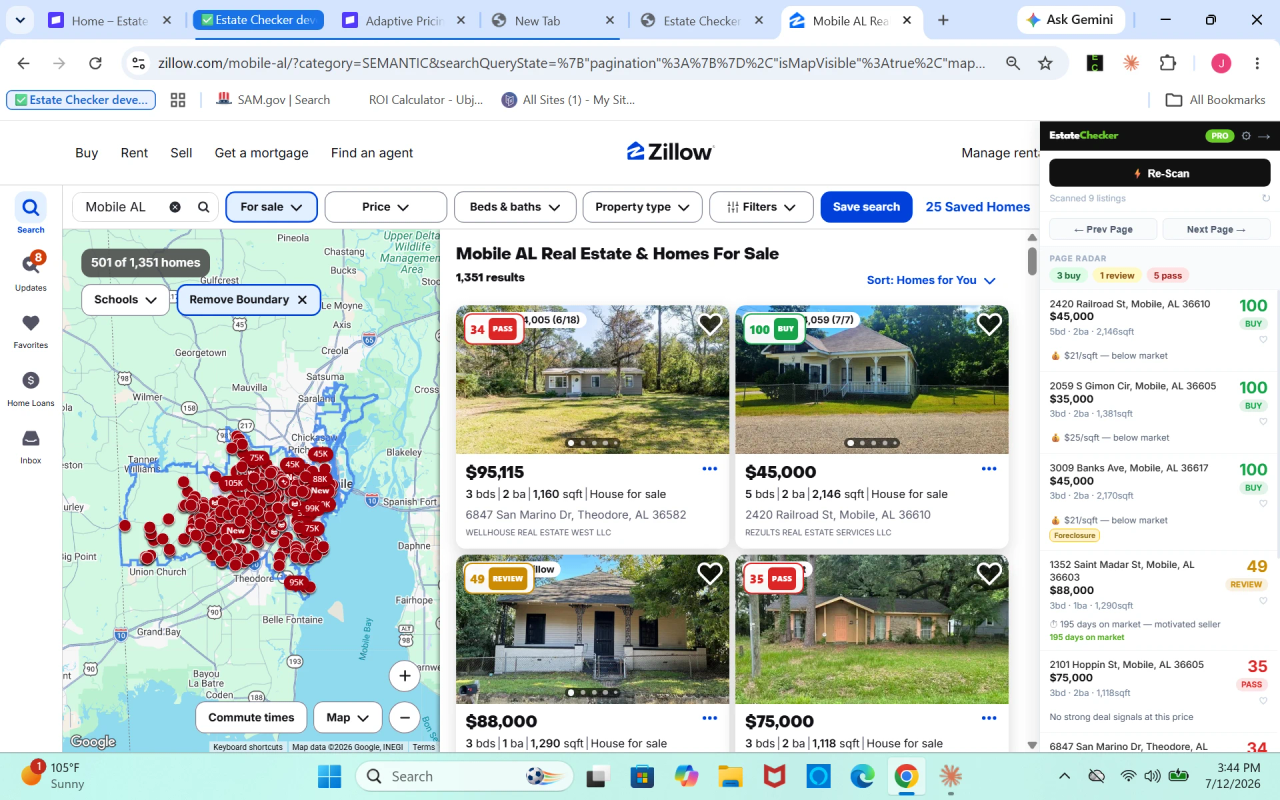Image resolution: width=1280 pixels, height=800 pixels.
Task: Click the magnifier in the search box
Action: coord(203,207)
